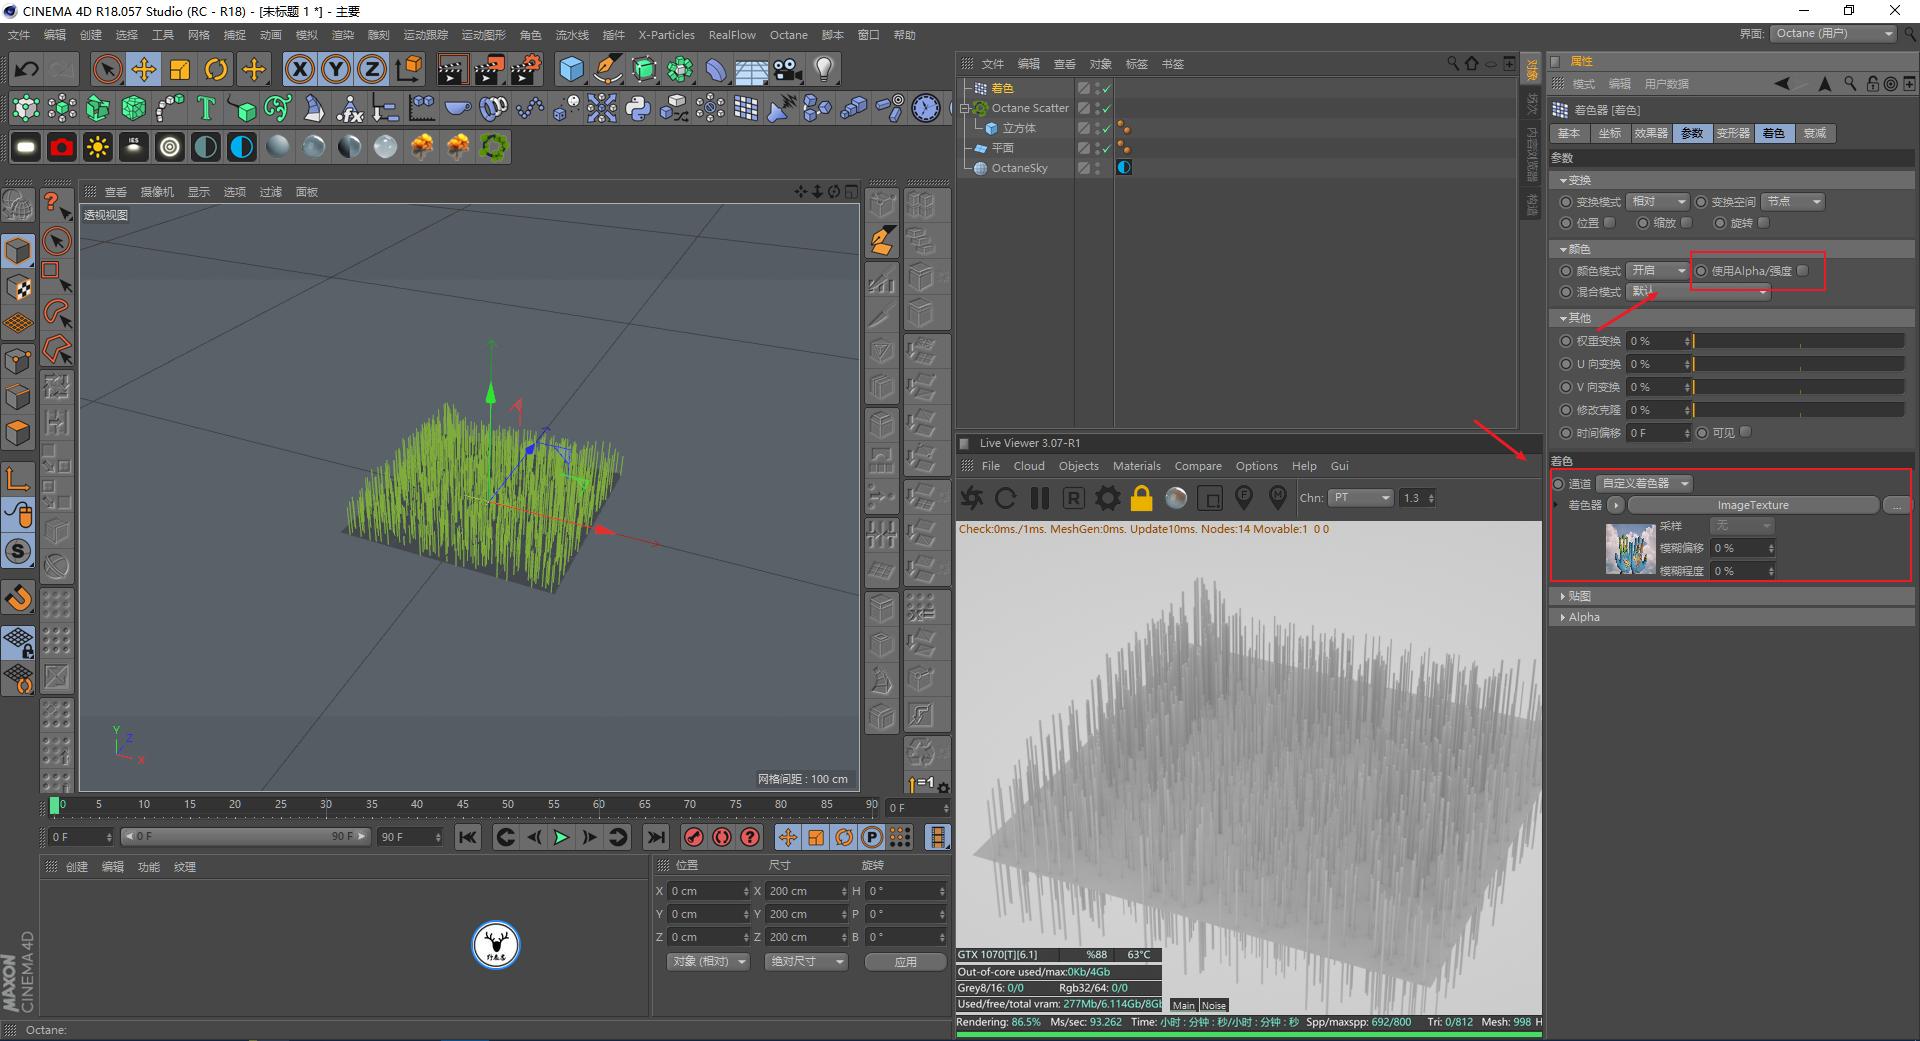Click the yellow lock icon in Live Viewer
1920x1041 pixels.
1141,498
